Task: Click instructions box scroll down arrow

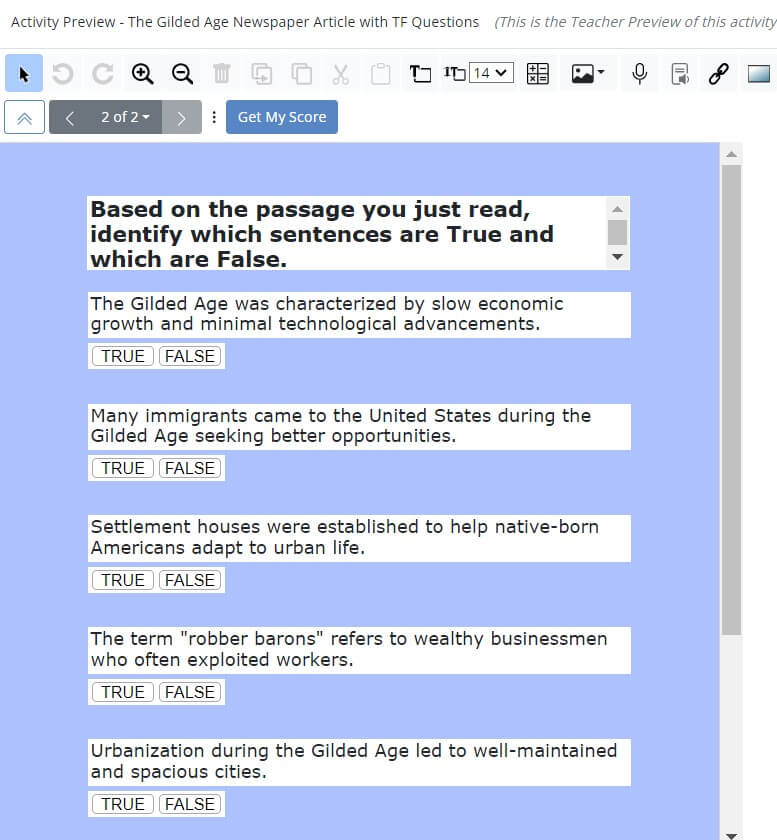Action: (x=617, y=257)
